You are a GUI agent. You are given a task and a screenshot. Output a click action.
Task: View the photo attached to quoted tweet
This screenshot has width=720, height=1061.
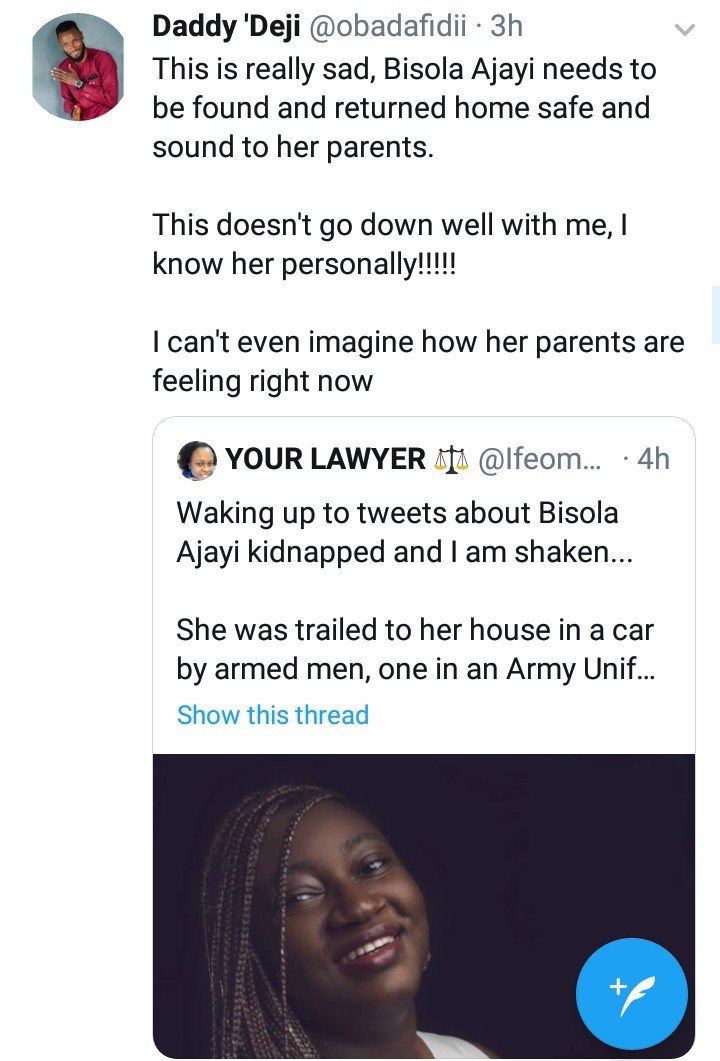[424, 906]
